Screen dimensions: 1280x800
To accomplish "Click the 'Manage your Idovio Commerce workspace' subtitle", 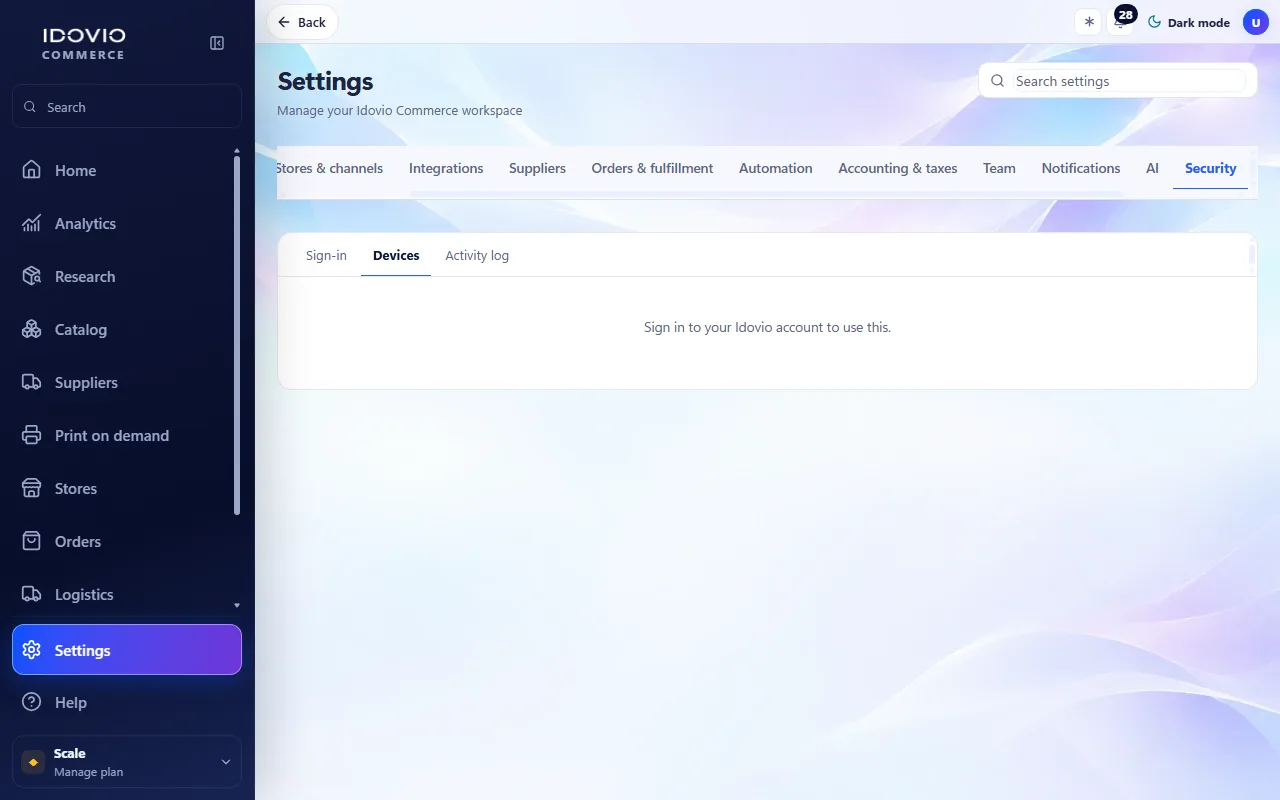I will pos(400,110).
